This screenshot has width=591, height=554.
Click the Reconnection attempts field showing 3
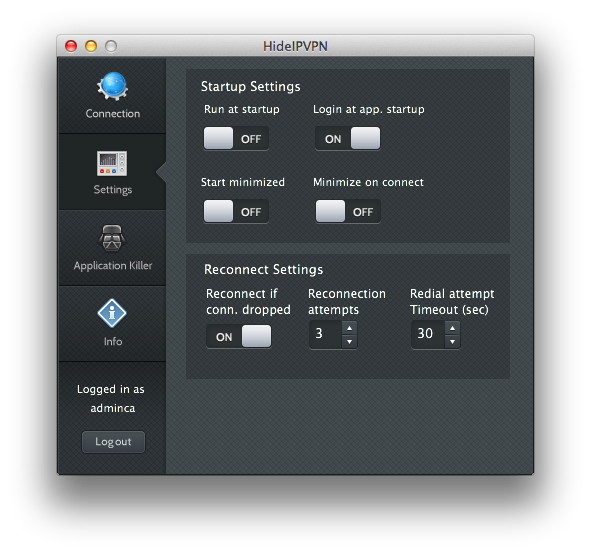click(325, 334)
